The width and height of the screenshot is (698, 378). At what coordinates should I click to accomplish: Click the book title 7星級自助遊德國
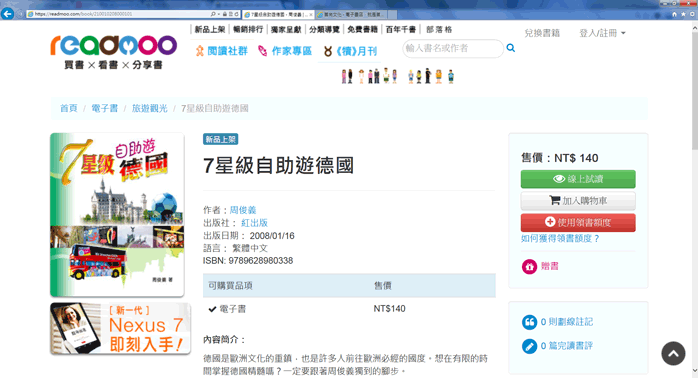click(x=278, y=165)
